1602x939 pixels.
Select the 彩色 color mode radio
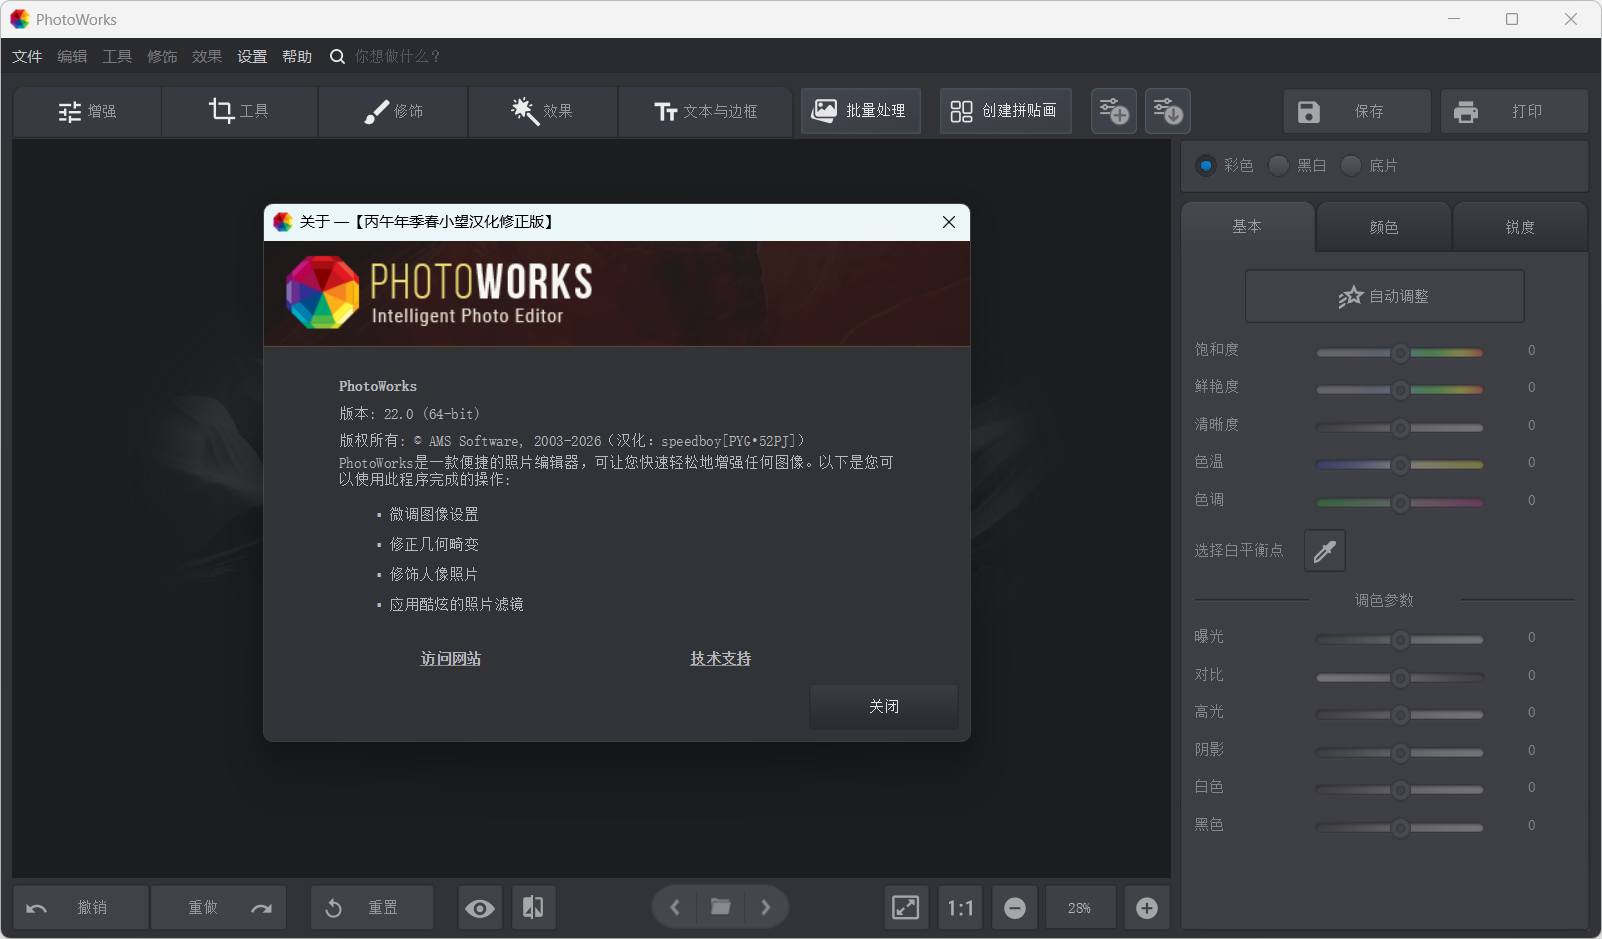coord(1206,165)
